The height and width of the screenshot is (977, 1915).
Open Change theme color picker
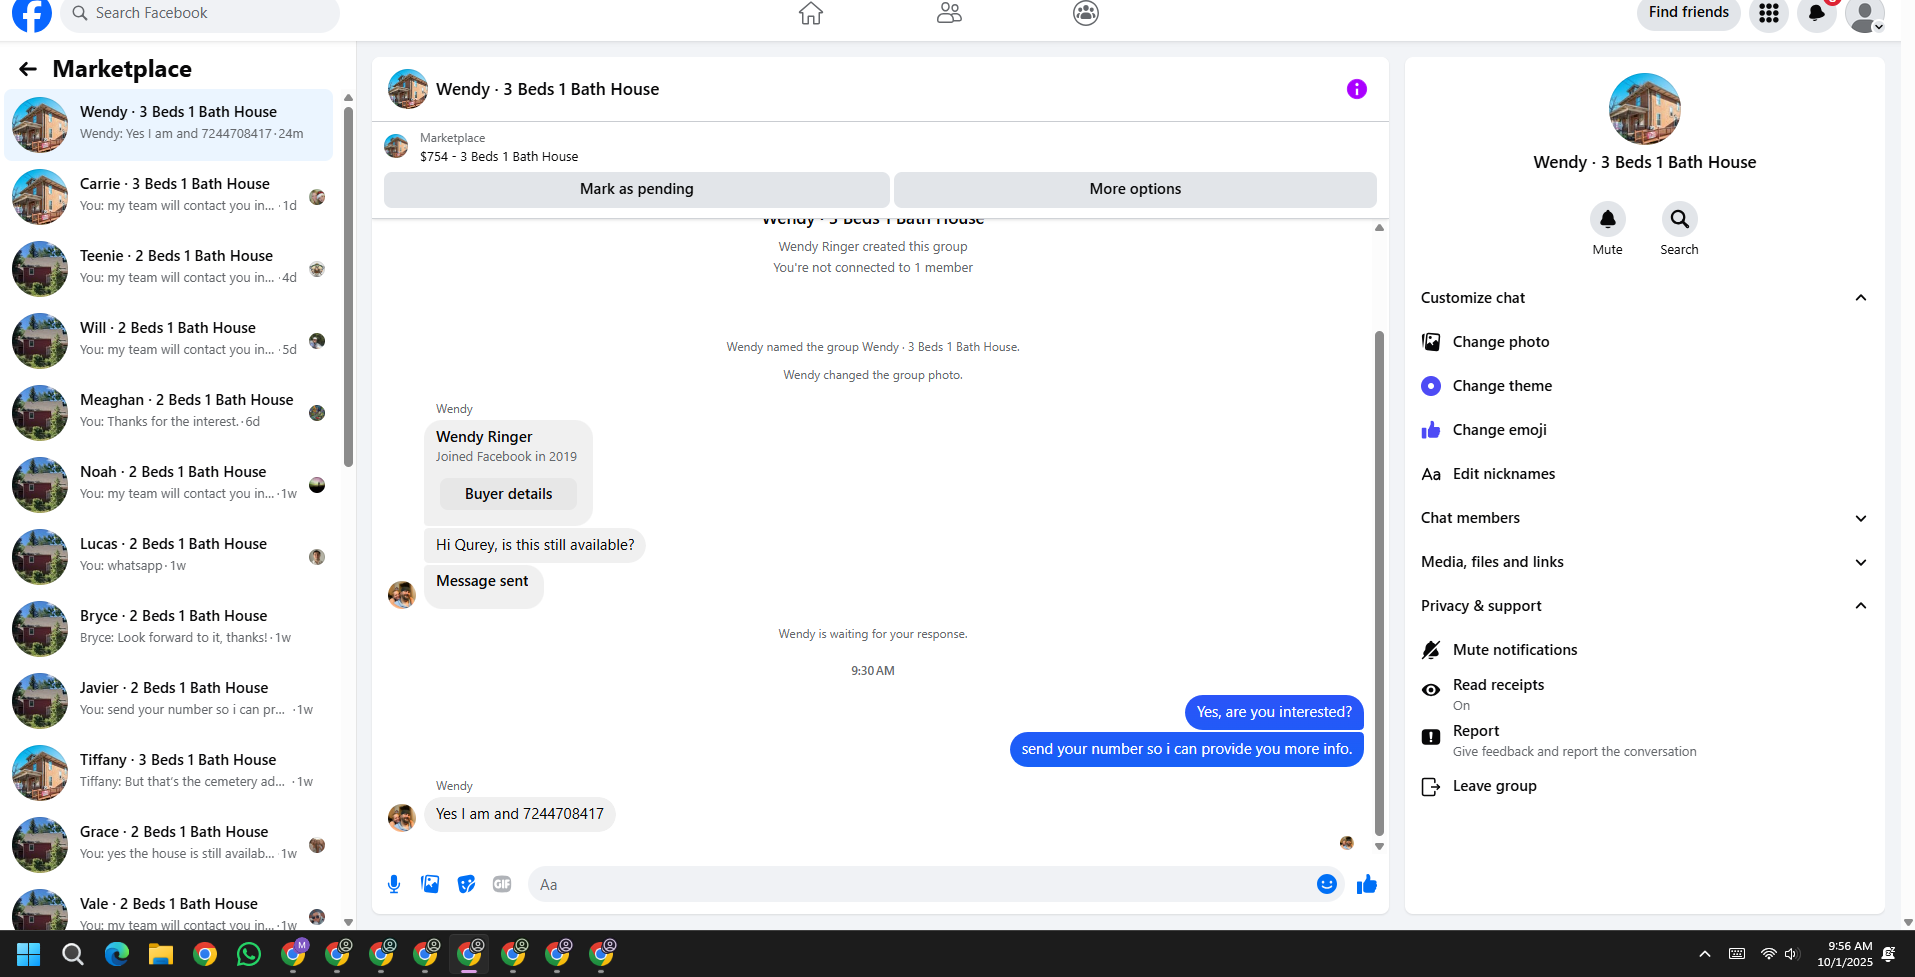coord(1644,386)
